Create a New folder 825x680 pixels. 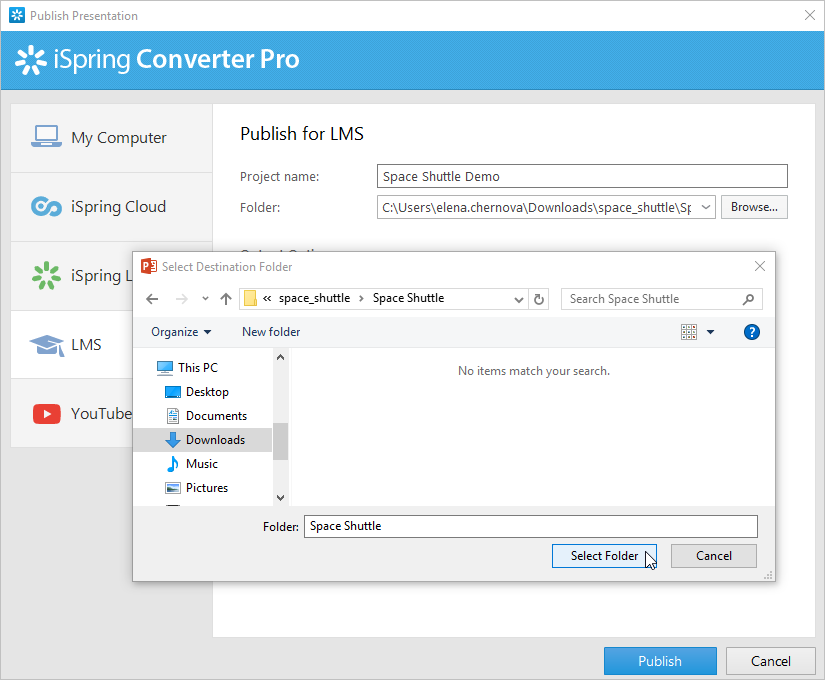(x=271, y=332)
